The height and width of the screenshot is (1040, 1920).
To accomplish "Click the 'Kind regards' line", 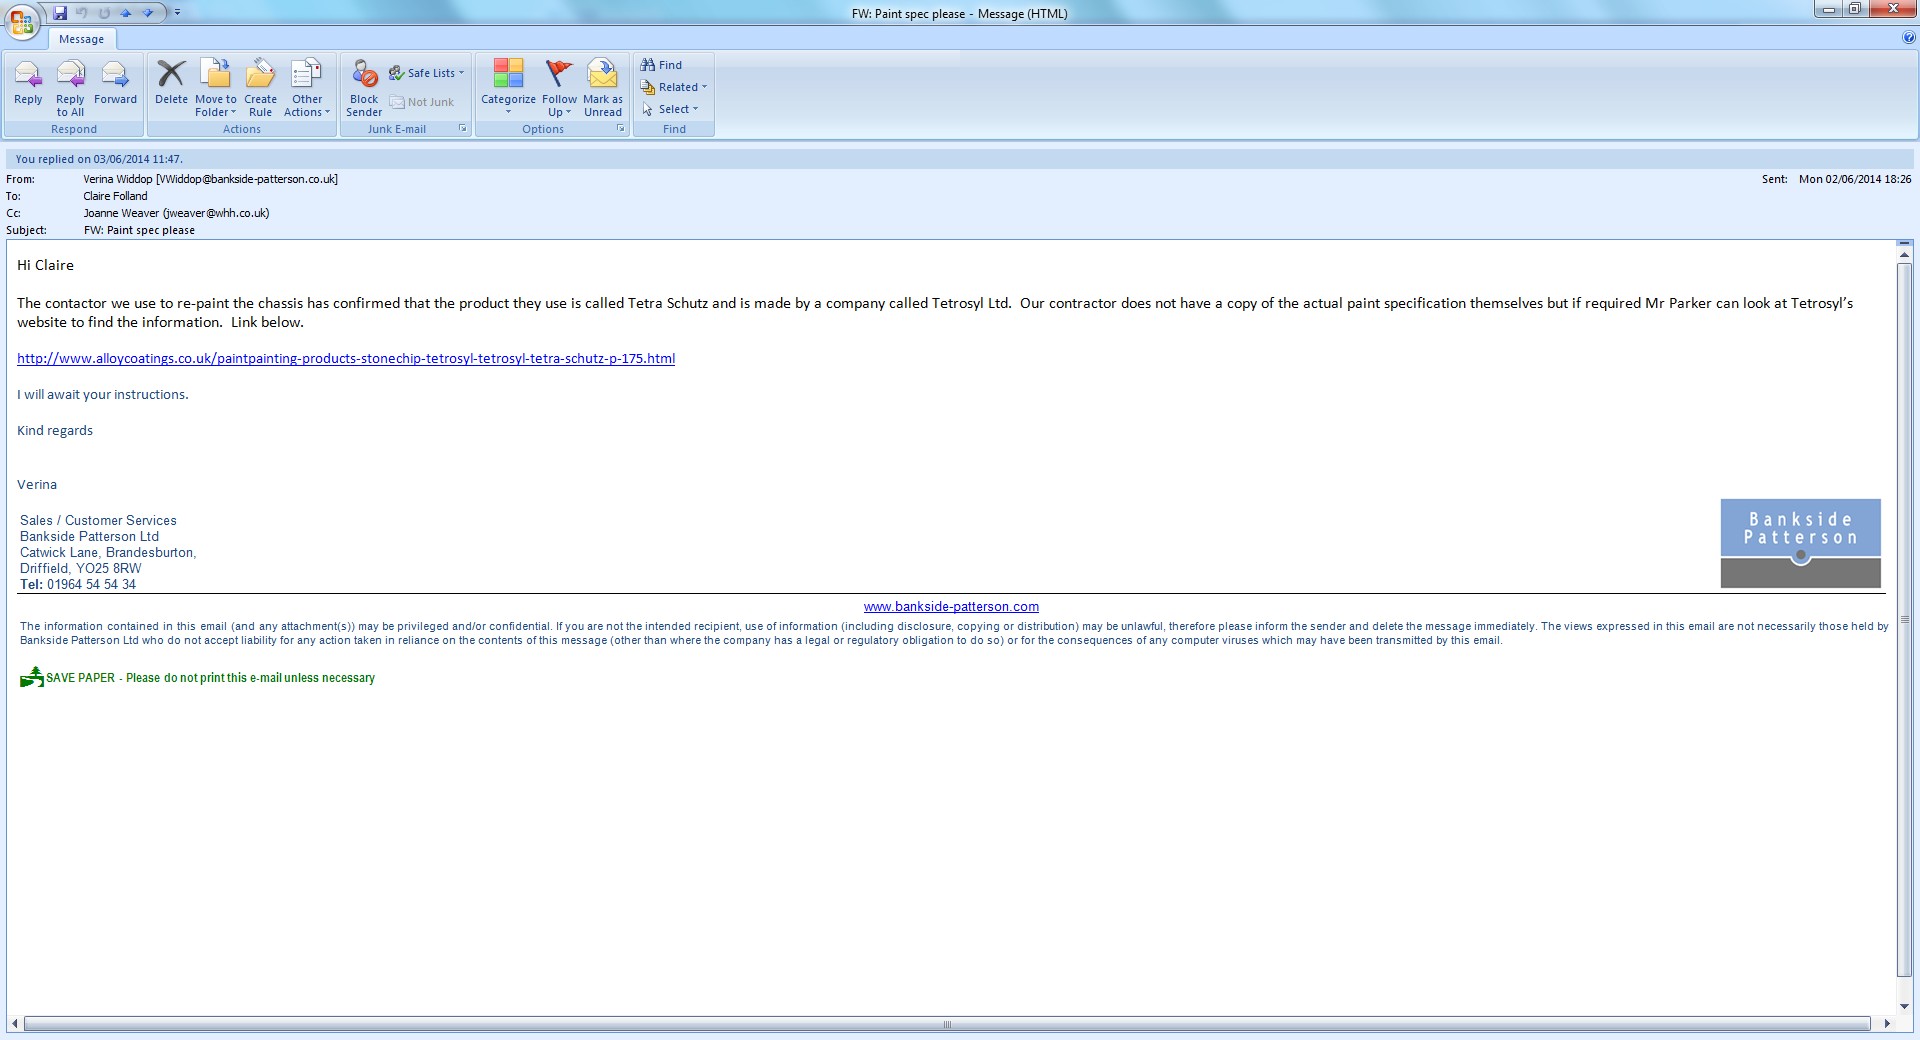I will (x=55, y=430).
